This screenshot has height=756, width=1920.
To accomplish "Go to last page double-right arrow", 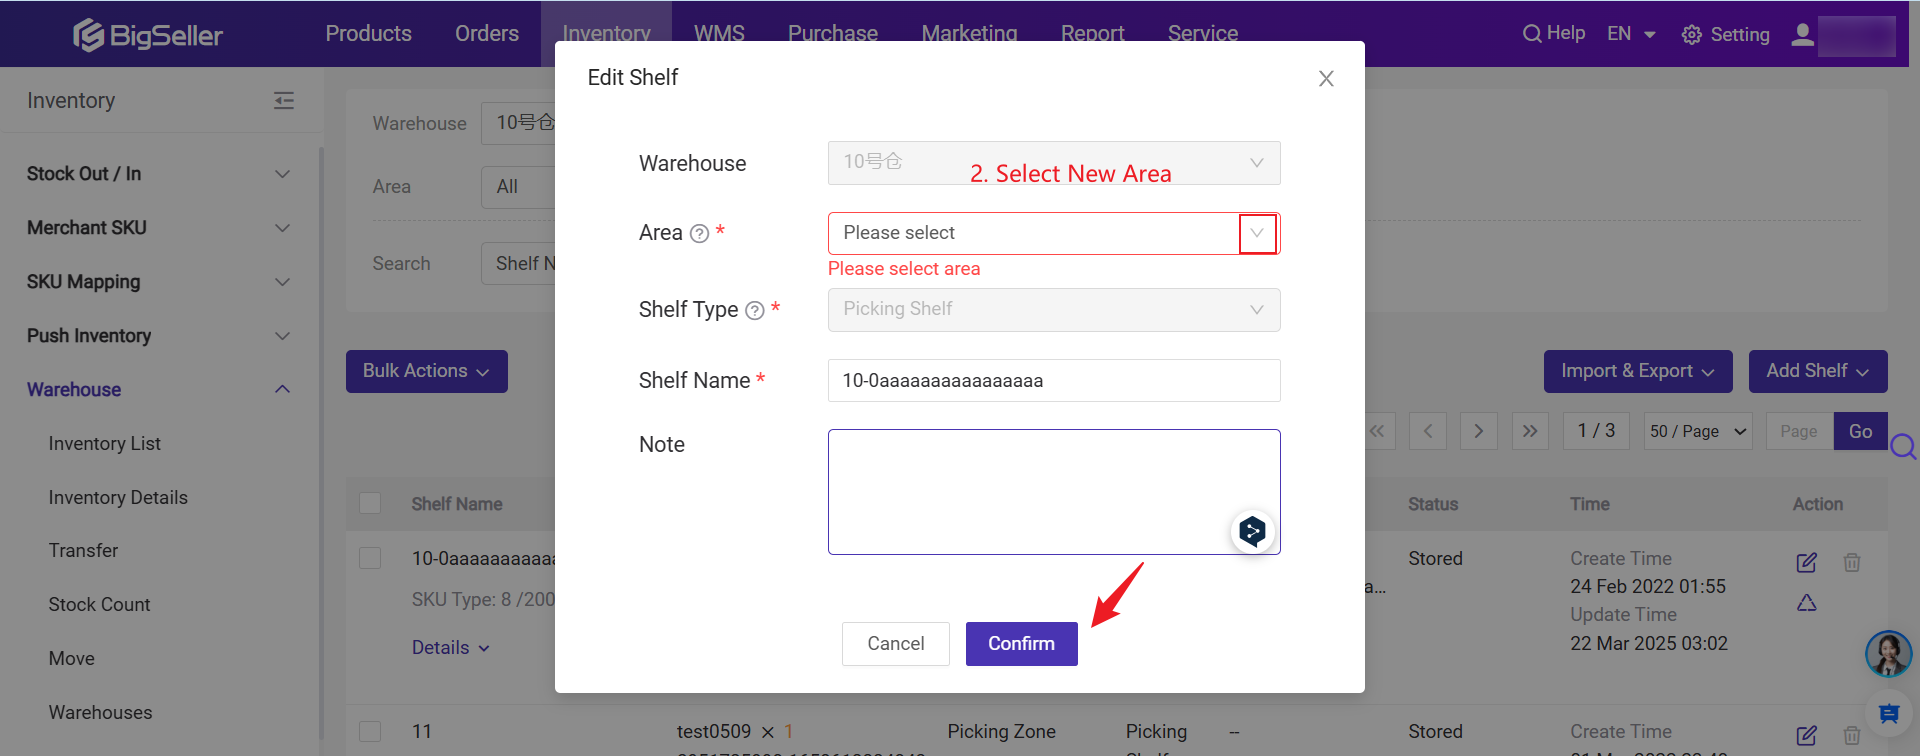I will [1530, 431].
